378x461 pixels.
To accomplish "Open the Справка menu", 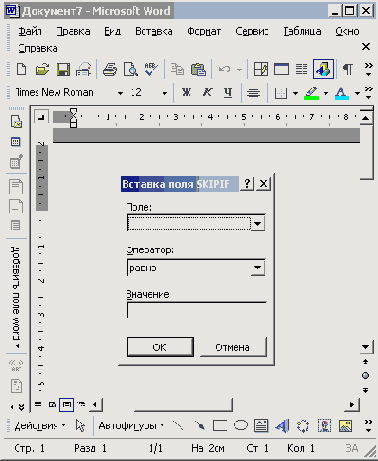I will (38, 49).
